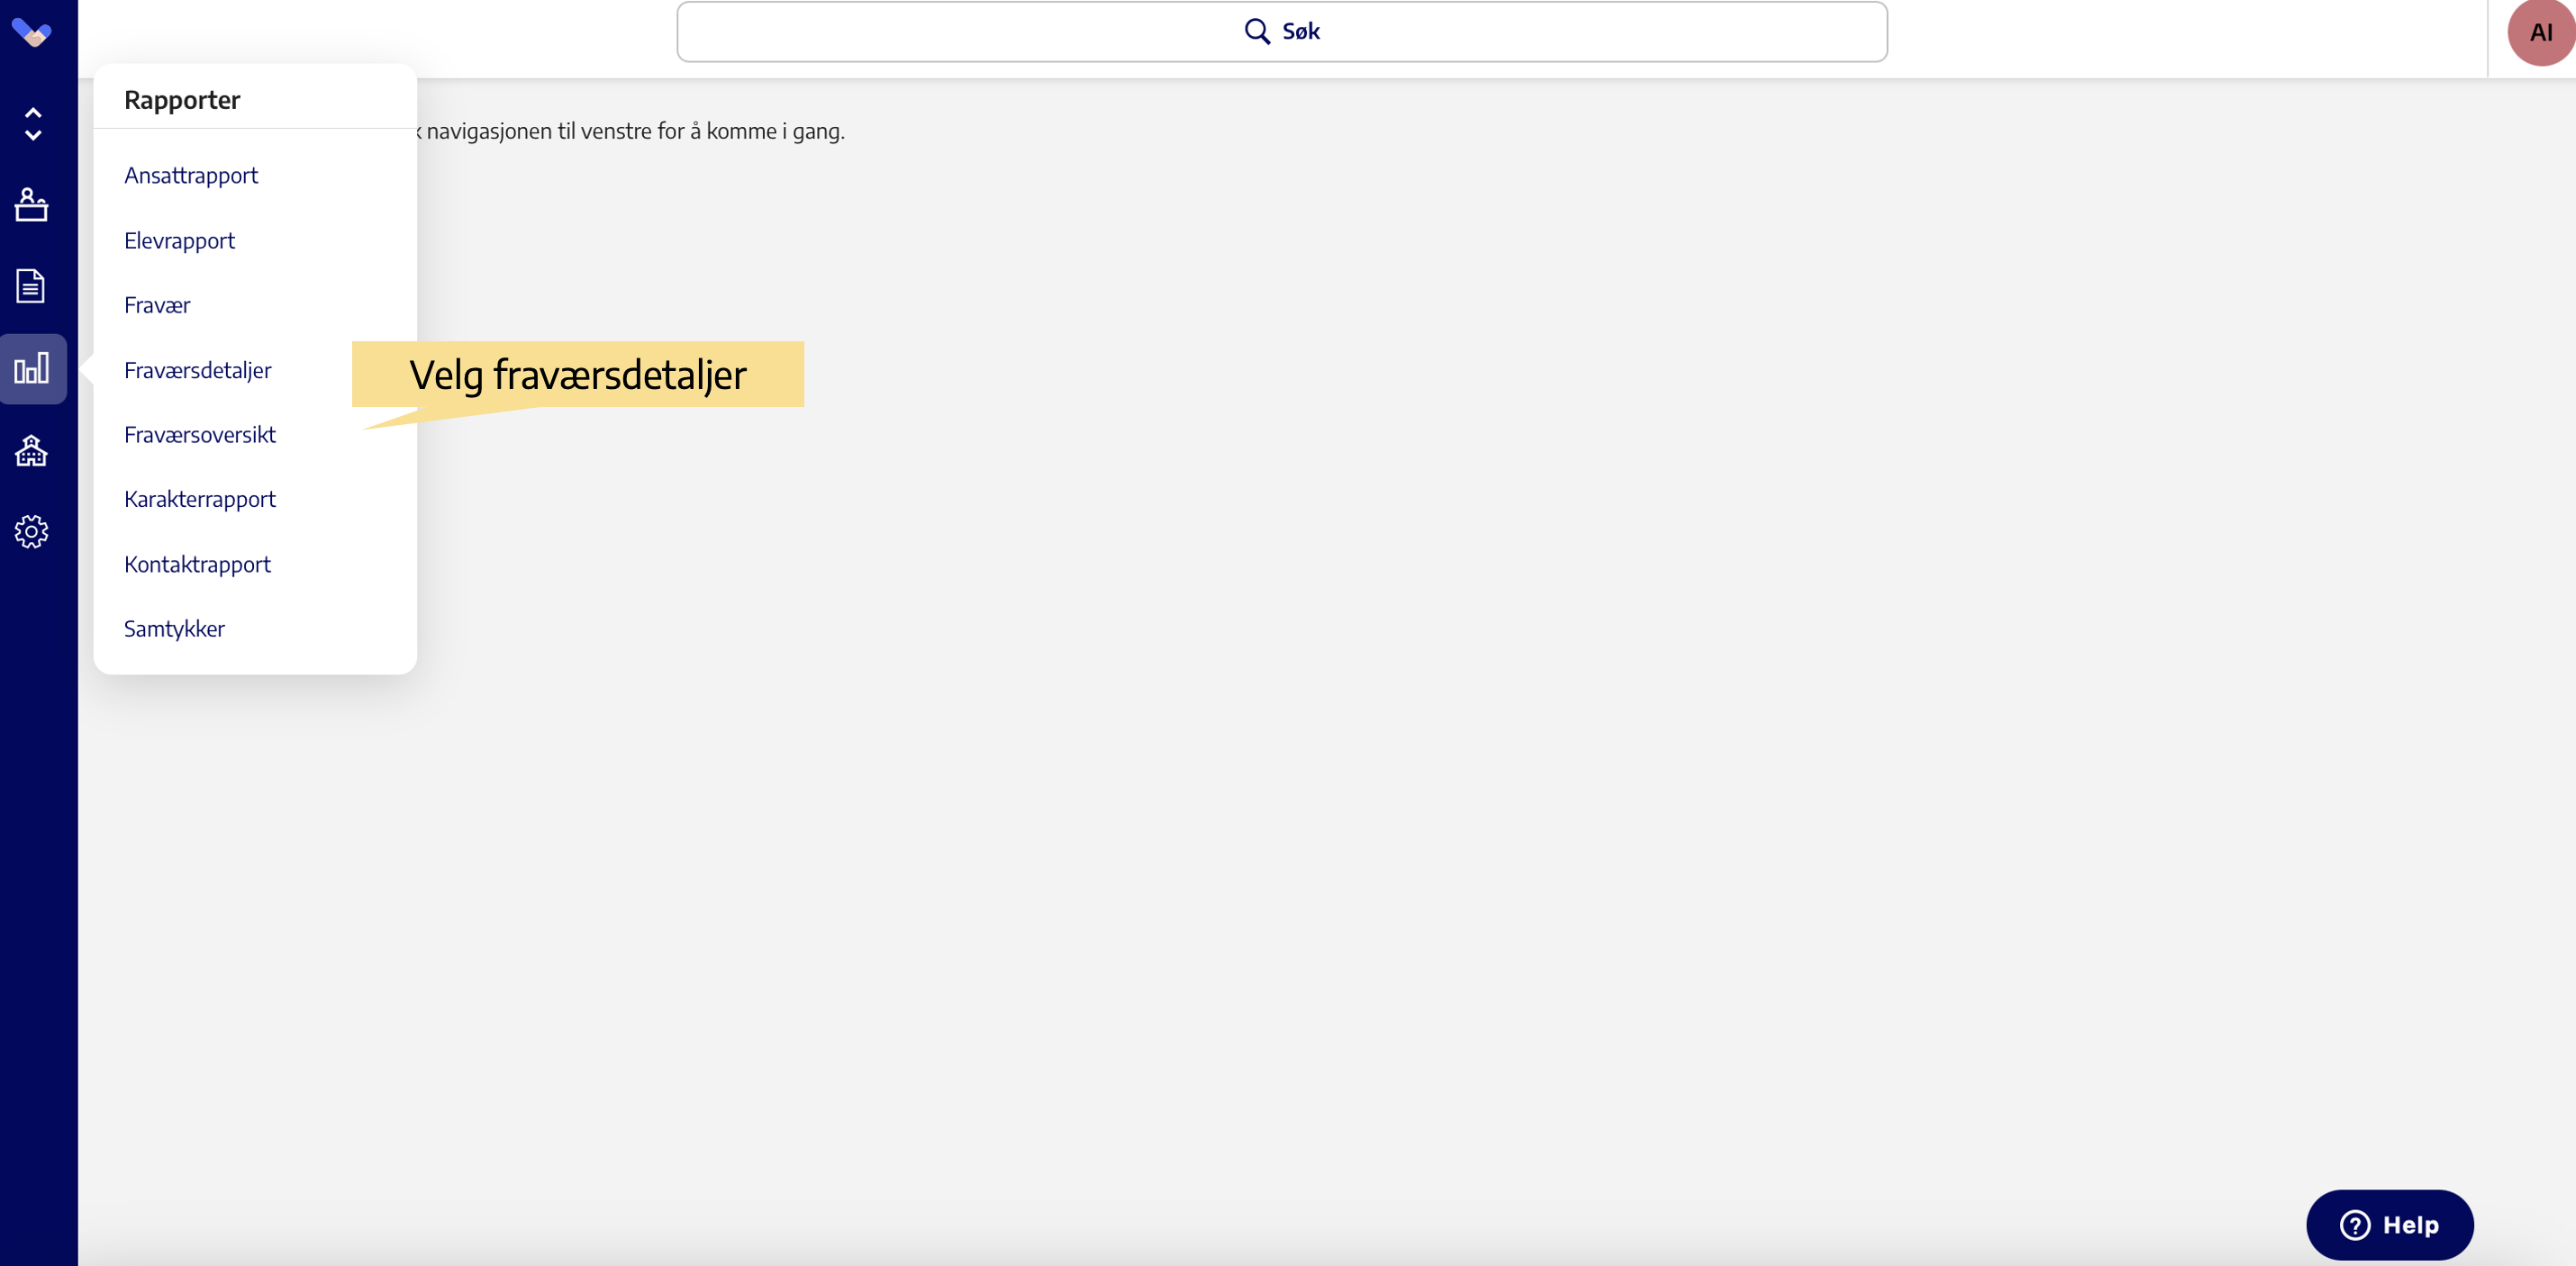Screen dimensions: 2576x1266
Task: Open Ansattrapport report
Action: click(x=191, y=175)
